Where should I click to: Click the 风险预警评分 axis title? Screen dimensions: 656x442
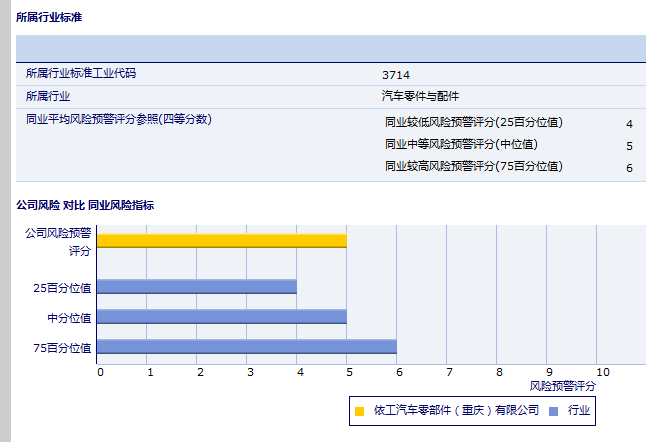click(562, 385)
